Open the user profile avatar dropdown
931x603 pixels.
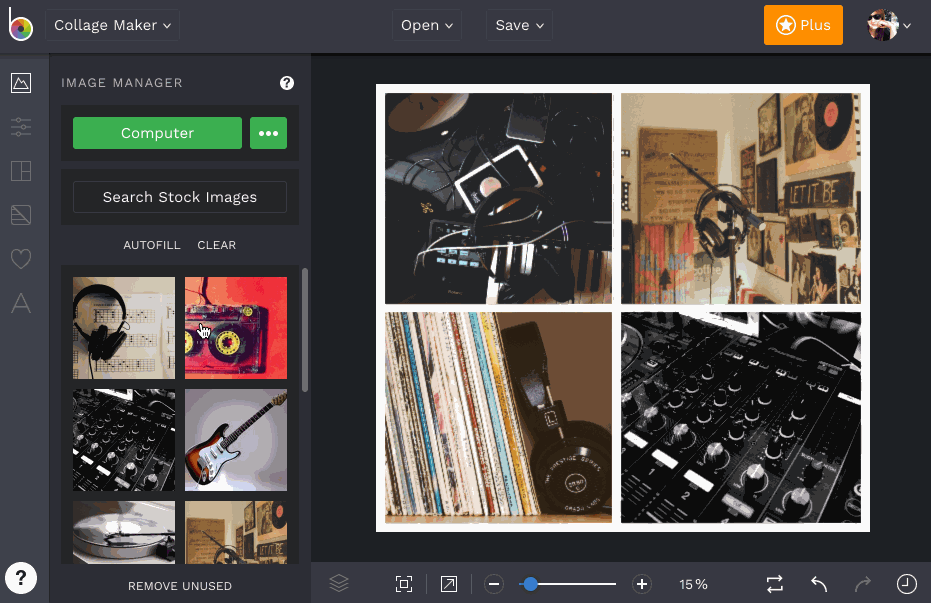(x=889, y=25)
